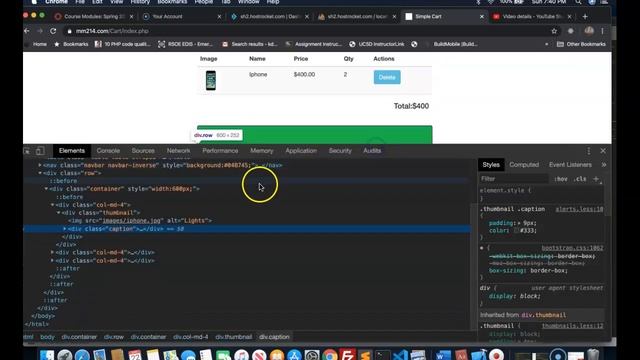Open the thumbnails.less:12 source link
The height and width of the screenshot is (360, 640).
pos(572,326)
